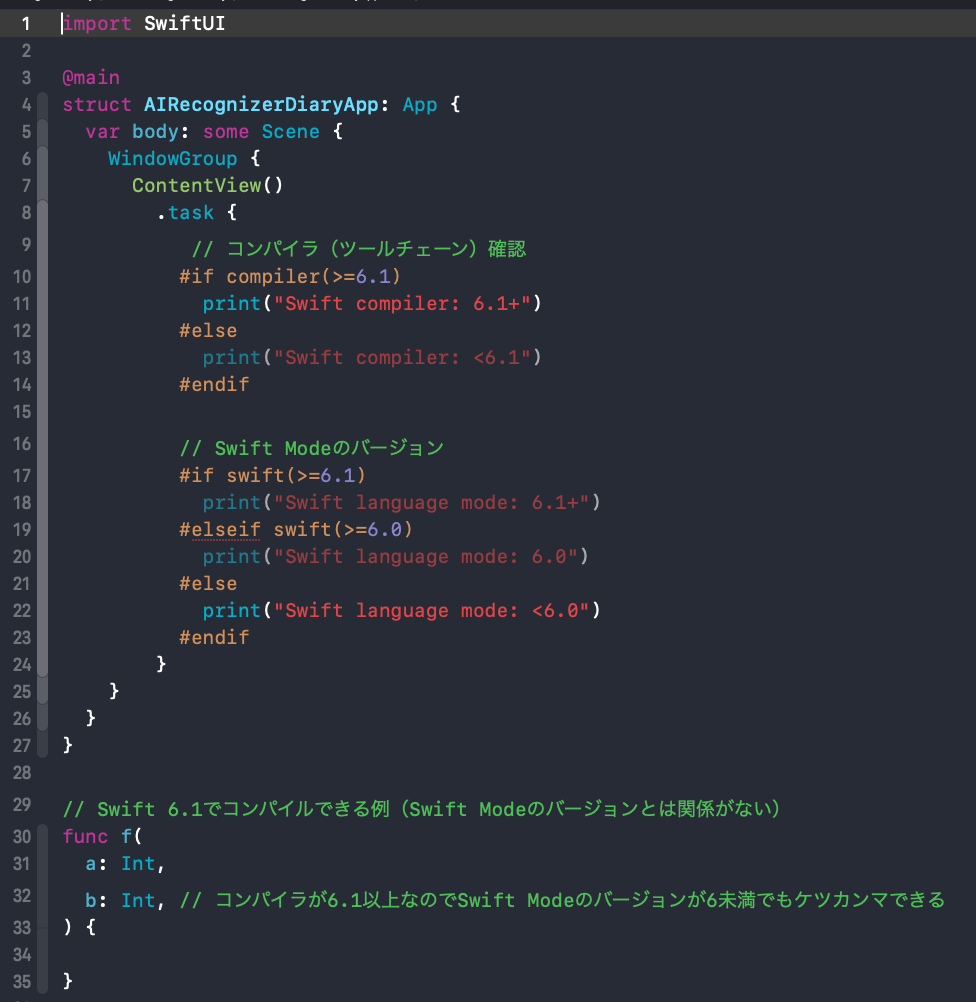Click 'WindowGroup' on line 6
The height and width of the screenshot is (1002, 976).
(173, 158)
